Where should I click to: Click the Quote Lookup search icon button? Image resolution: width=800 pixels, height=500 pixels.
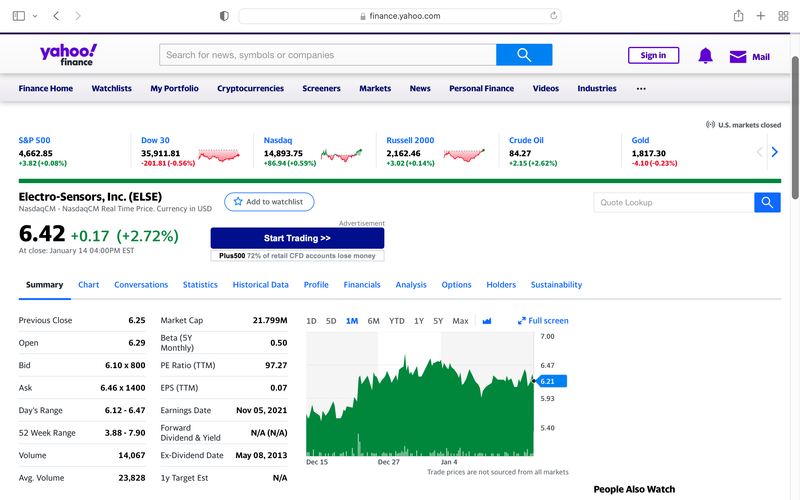767,203
